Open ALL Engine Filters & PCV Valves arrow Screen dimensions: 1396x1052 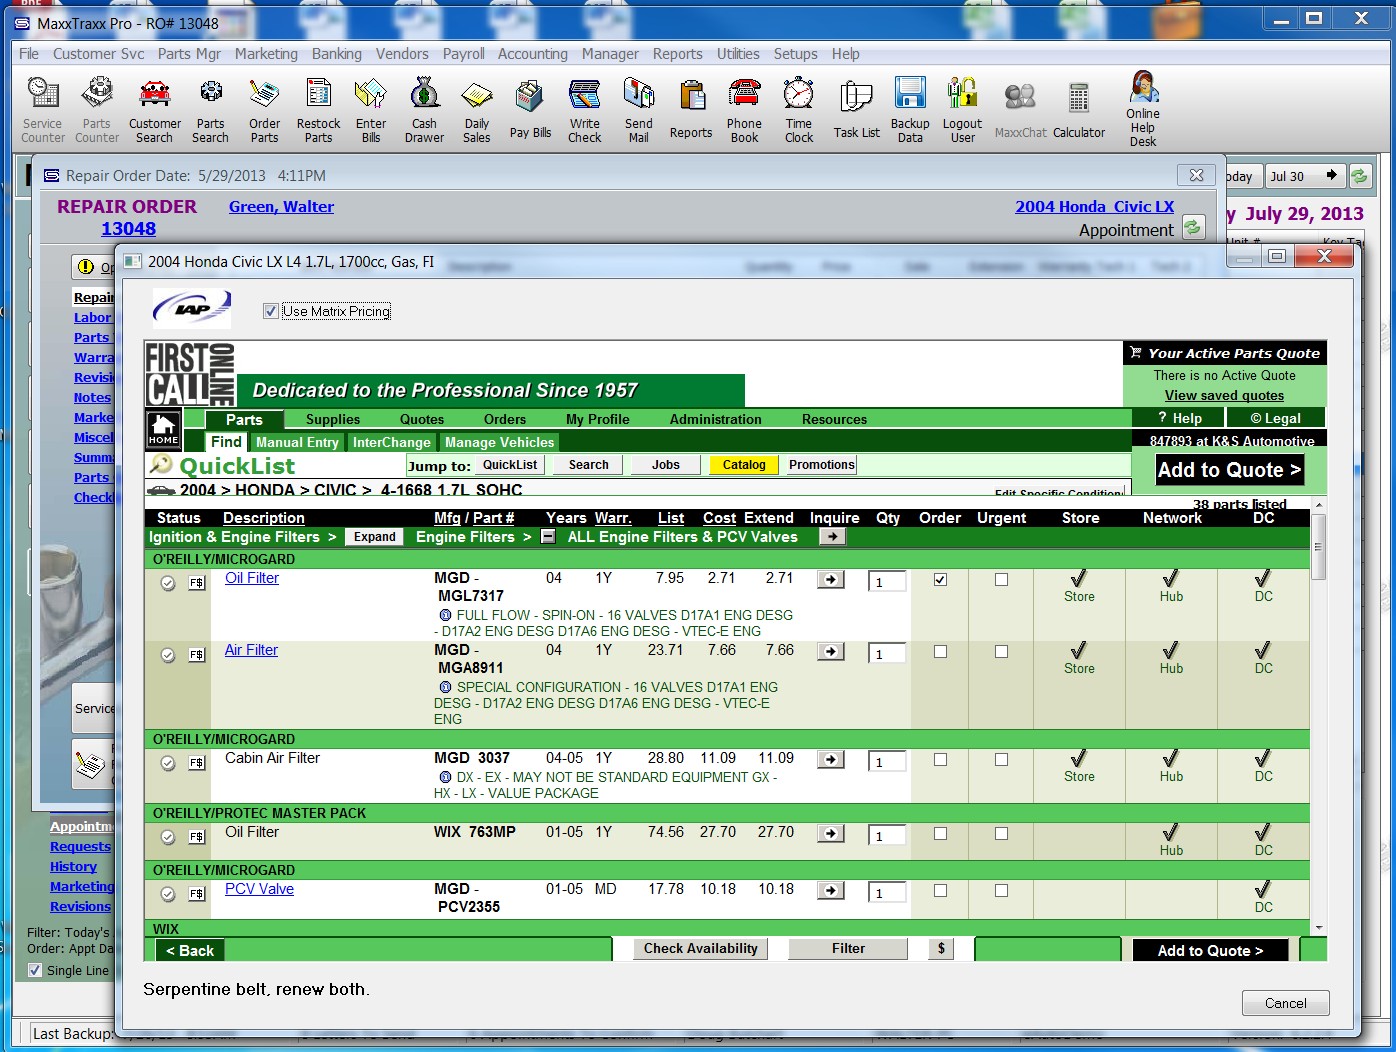pos(832,537)
